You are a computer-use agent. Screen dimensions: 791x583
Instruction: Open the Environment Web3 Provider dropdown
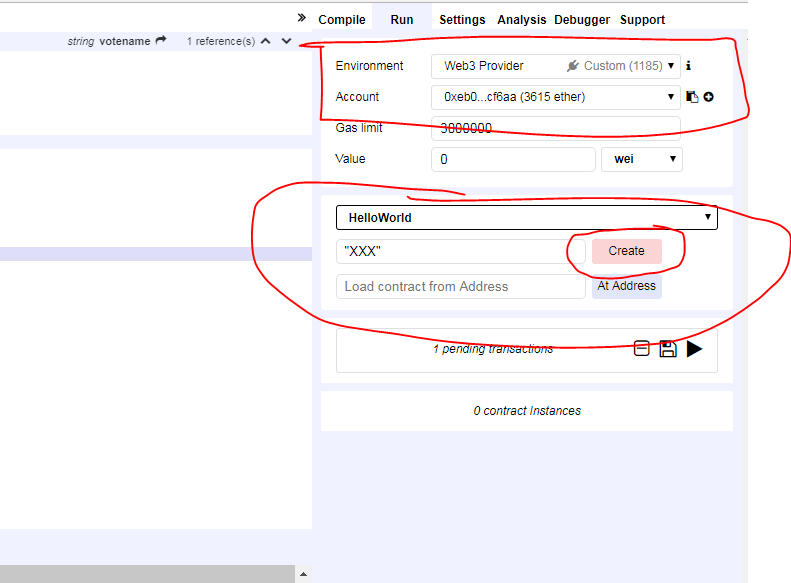pos(555,66)
